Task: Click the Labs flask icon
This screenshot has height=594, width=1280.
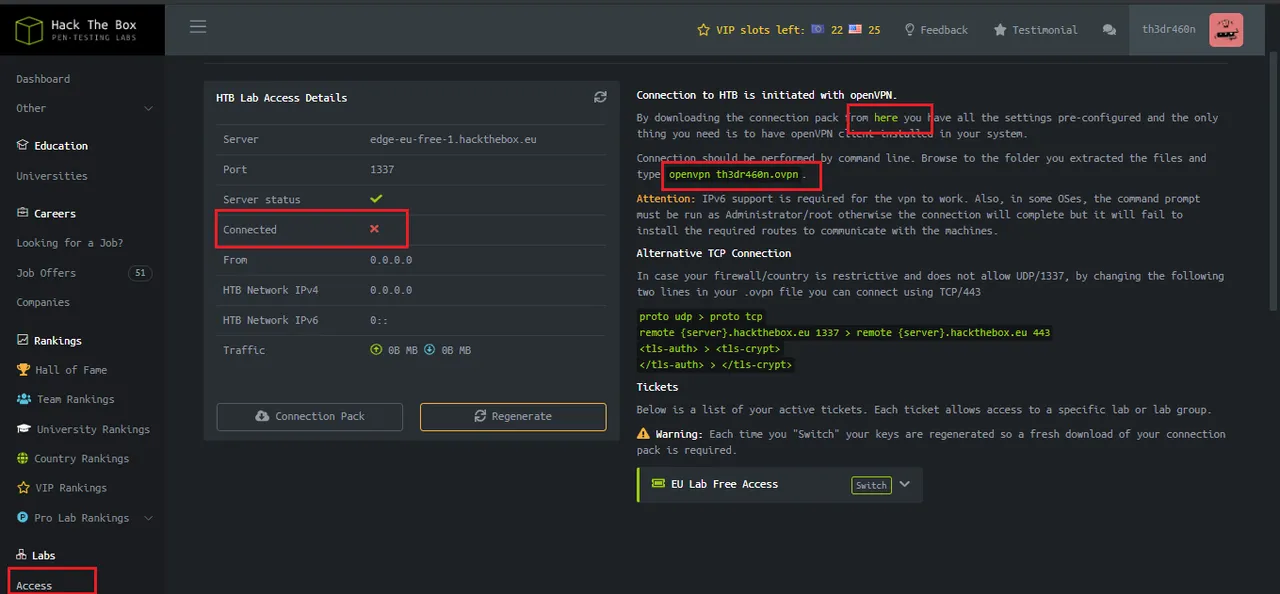Action: 22,555
